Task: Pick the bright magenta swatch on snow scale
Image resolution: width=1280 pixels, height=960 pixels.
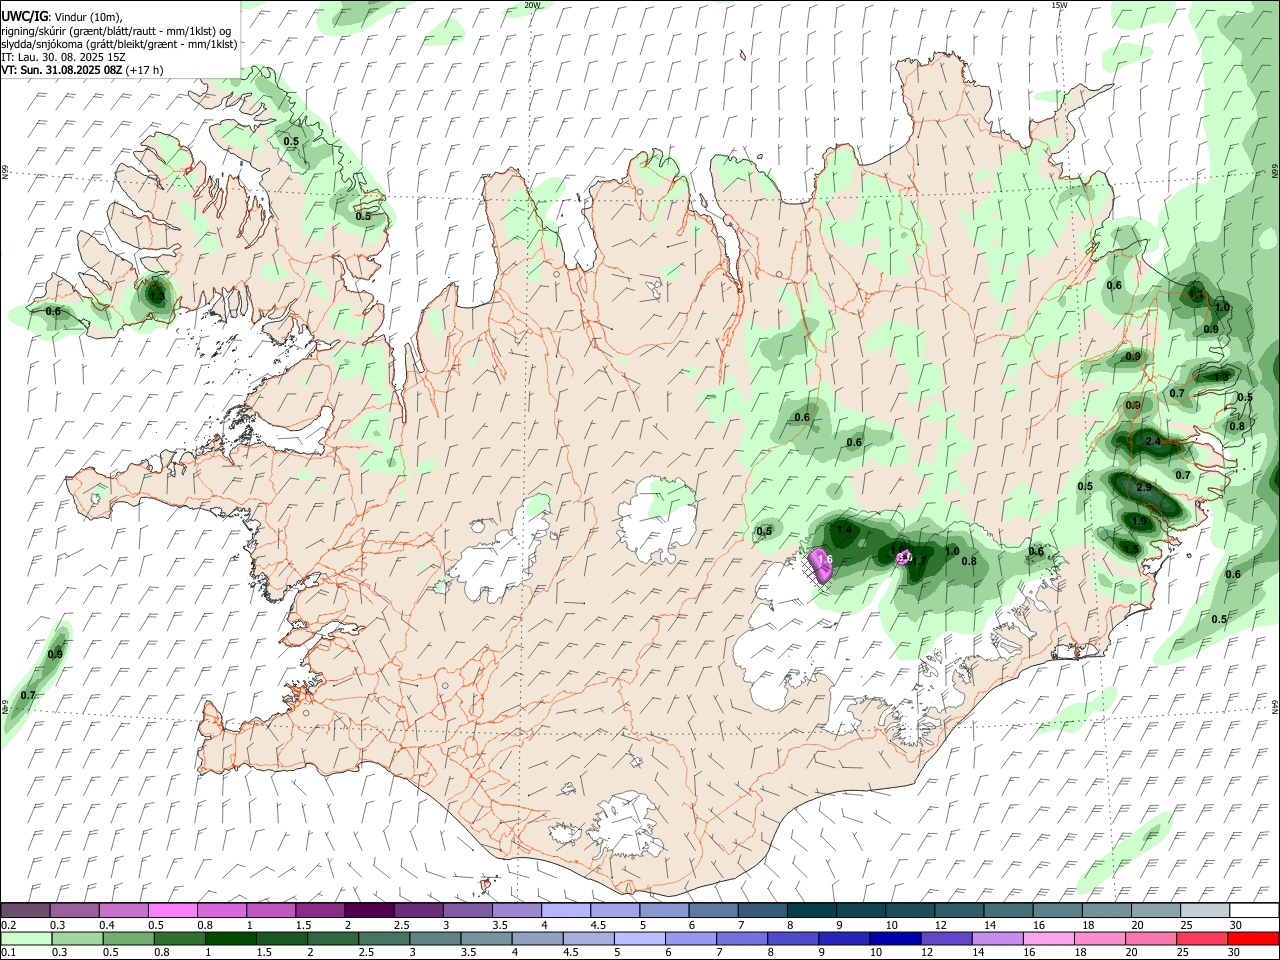Action: pyautogui.click(x=172, y=910)
